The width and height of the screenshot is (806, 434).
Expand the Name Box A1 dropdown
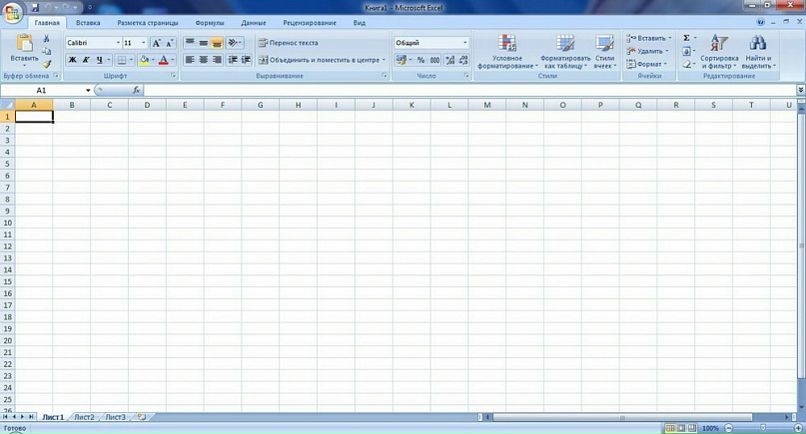(88, 91)
